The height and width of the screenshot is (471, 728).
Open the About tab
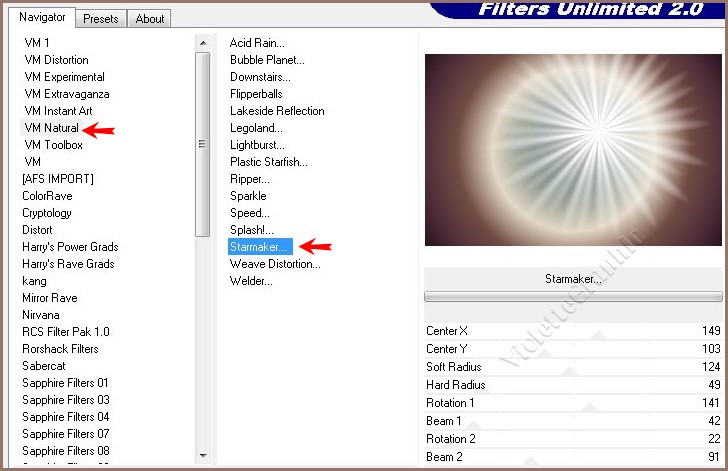[150, 19]
